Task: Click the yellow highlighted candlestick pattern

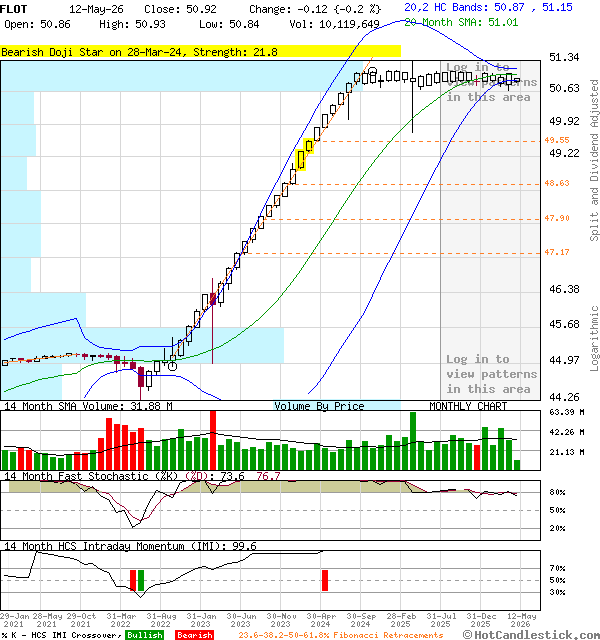Action: 304,154
